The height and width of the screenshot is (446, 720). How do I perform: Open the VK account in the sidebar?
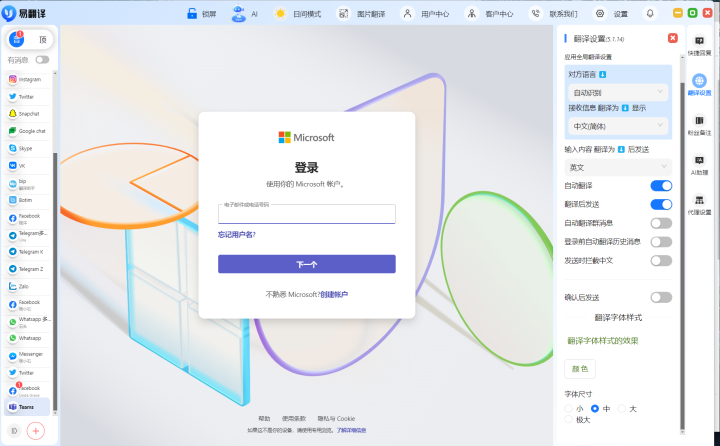28,166
